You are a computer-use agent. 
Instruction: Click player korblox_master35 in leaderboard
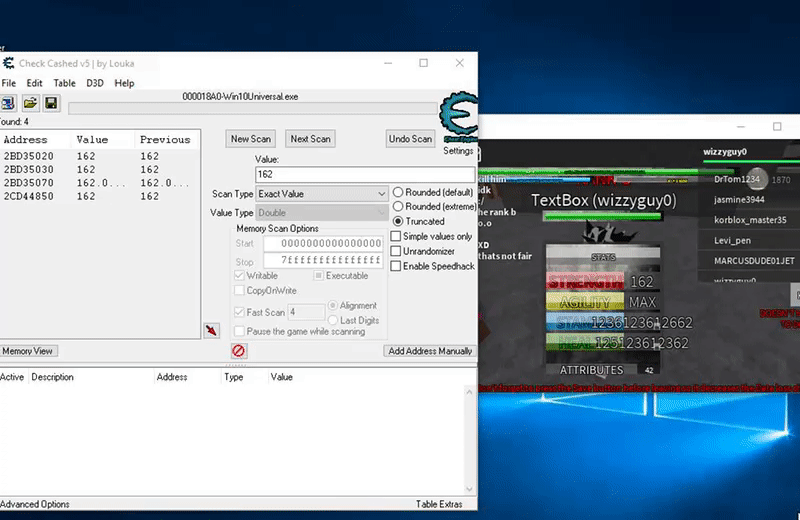[750, 220]
